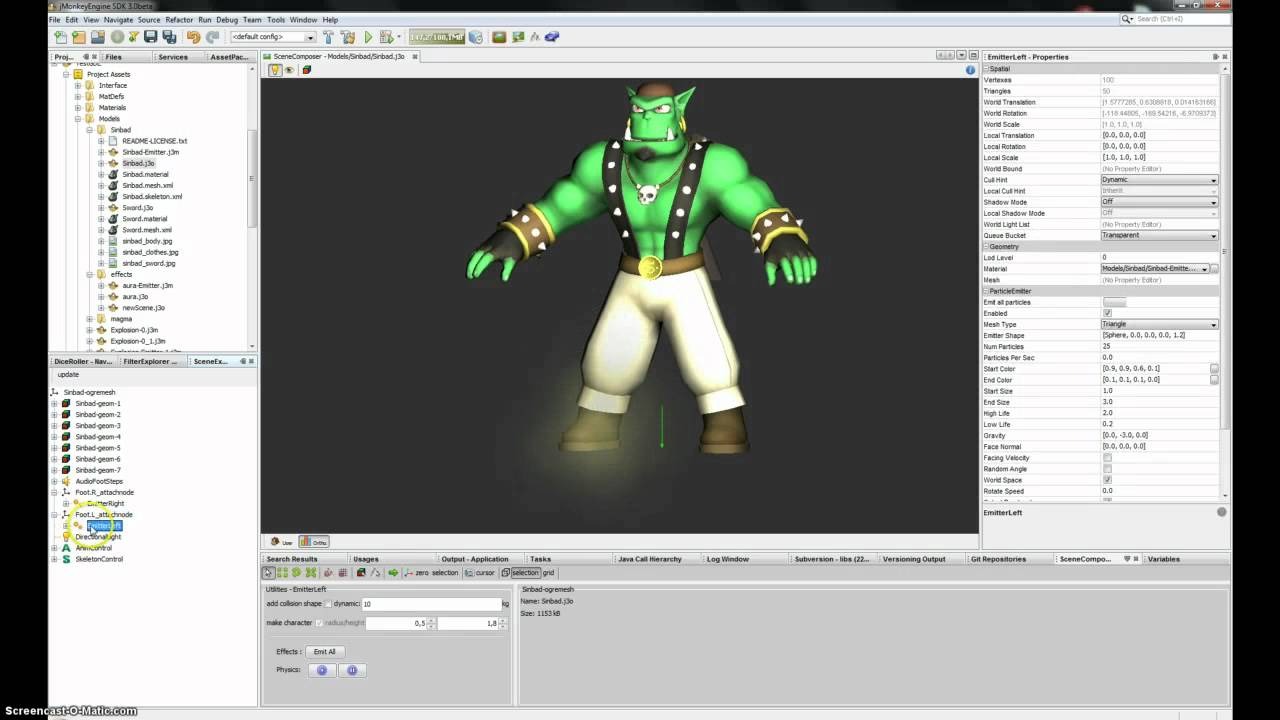
Task: Open the Queue Bucket dropdown
Action: click(x=1159, y=235)
